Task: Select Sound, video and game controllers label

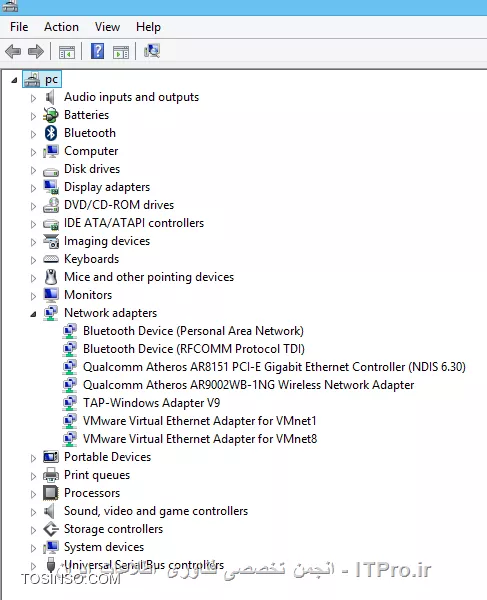Action: (156, 511)
